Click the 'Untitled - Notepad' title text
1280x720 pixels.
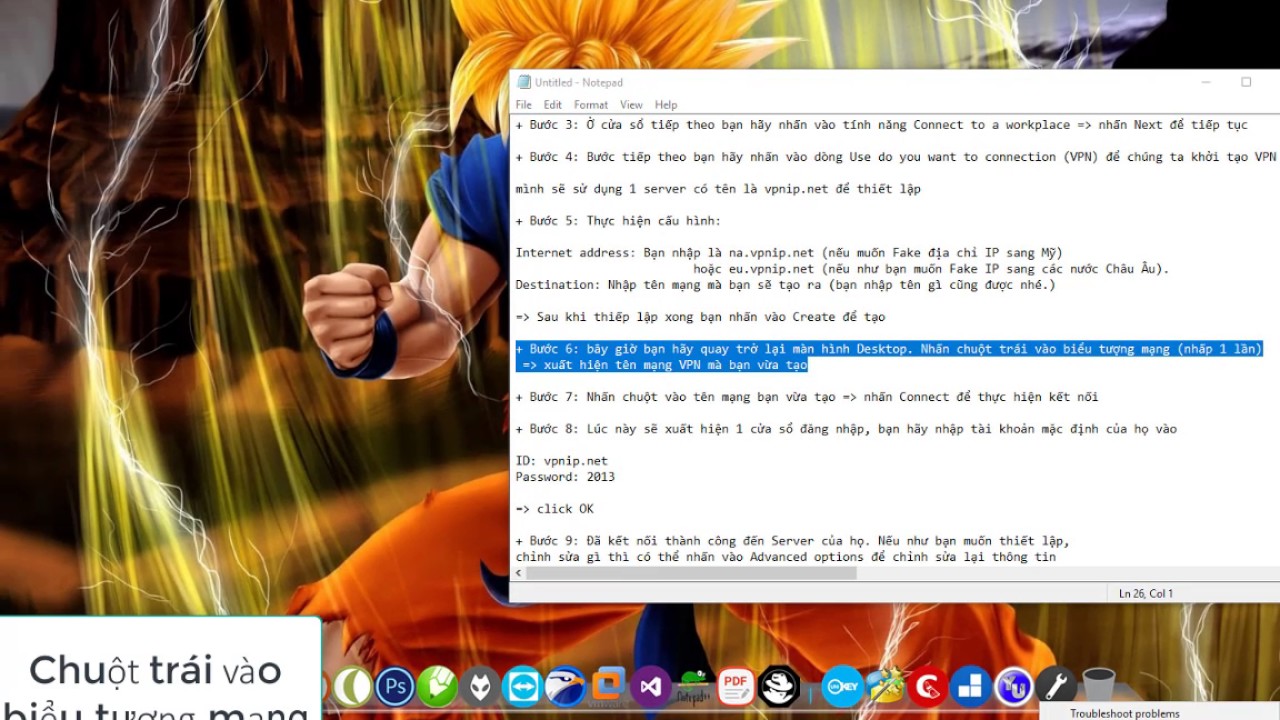click(x=579, y=83)
